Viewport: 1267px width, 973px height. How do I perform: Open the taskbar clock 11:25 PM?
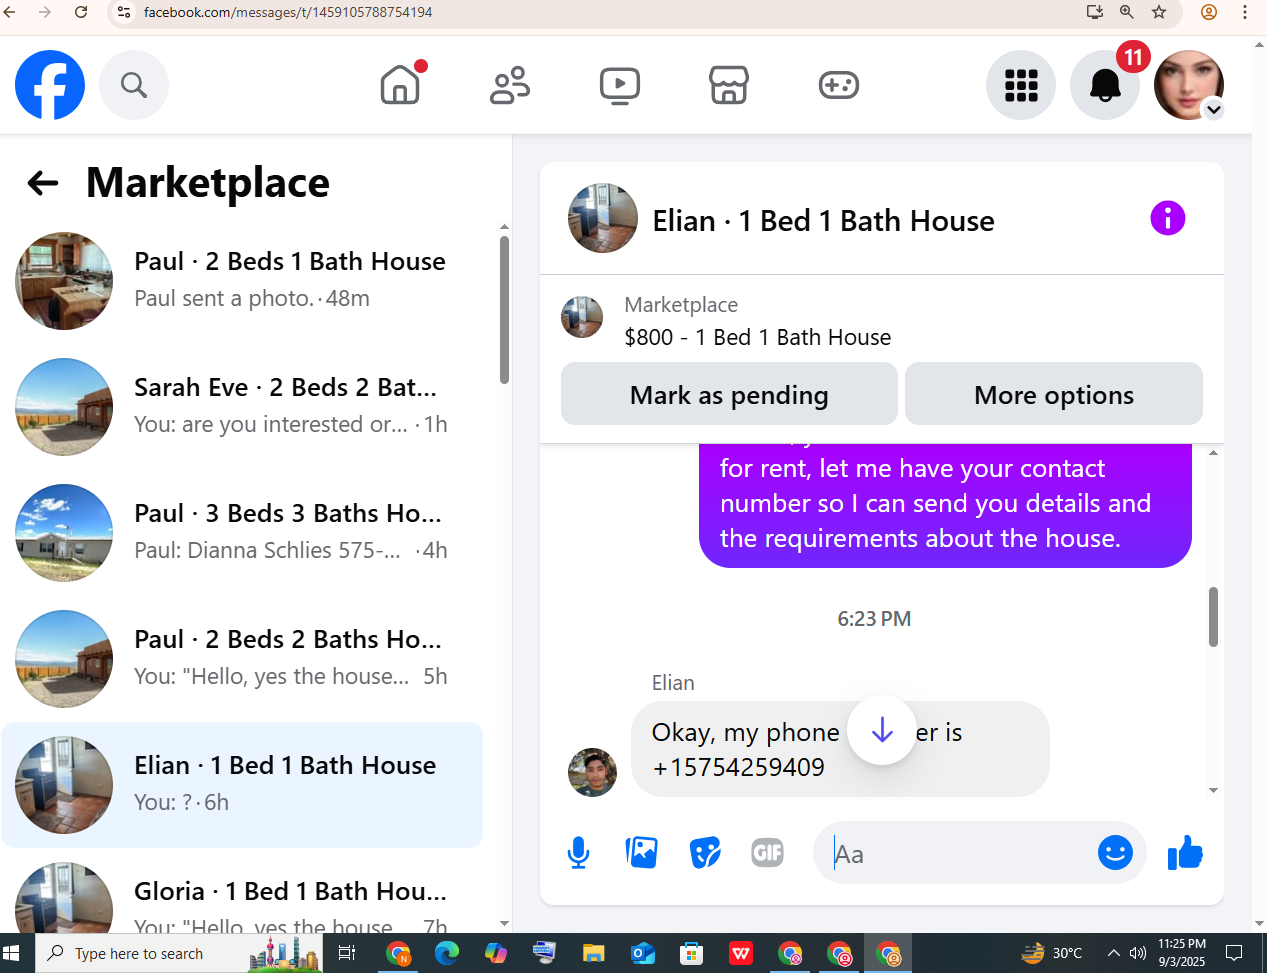click(1182, 953)
